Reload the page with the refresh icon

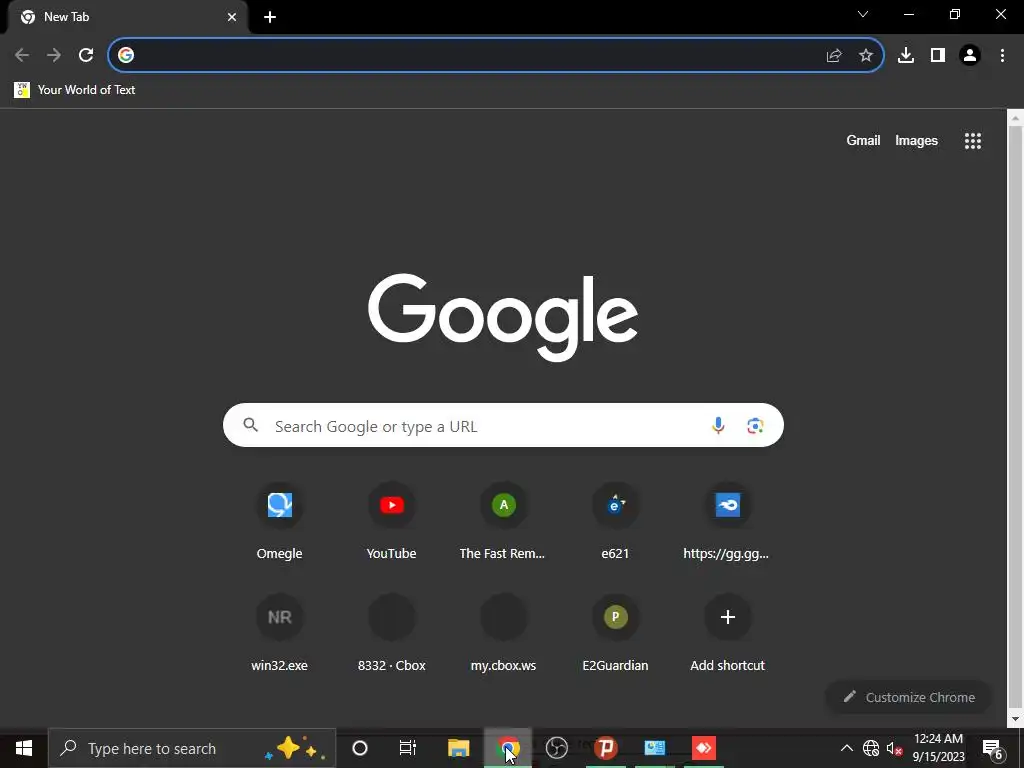point(86,55)
